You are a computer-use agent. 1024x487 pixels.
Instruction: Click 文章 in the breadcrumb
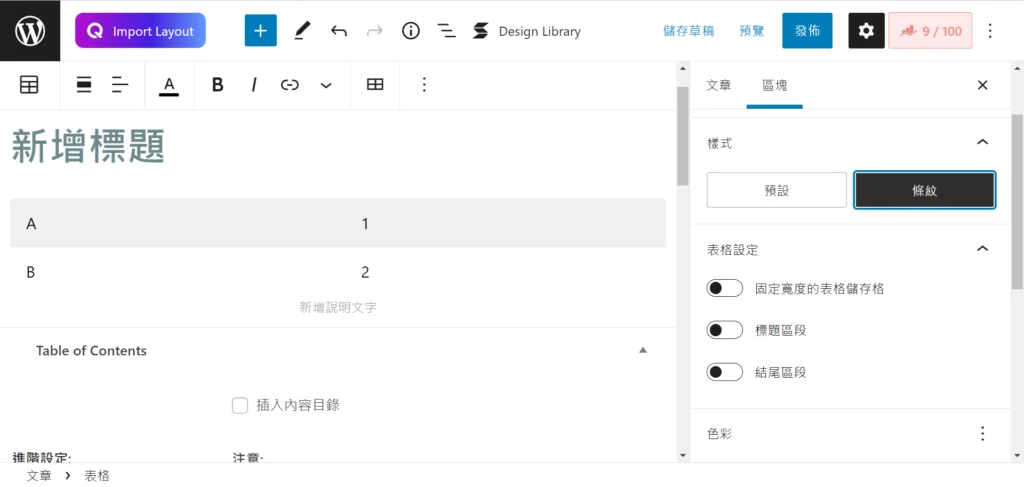pos(39,476)
